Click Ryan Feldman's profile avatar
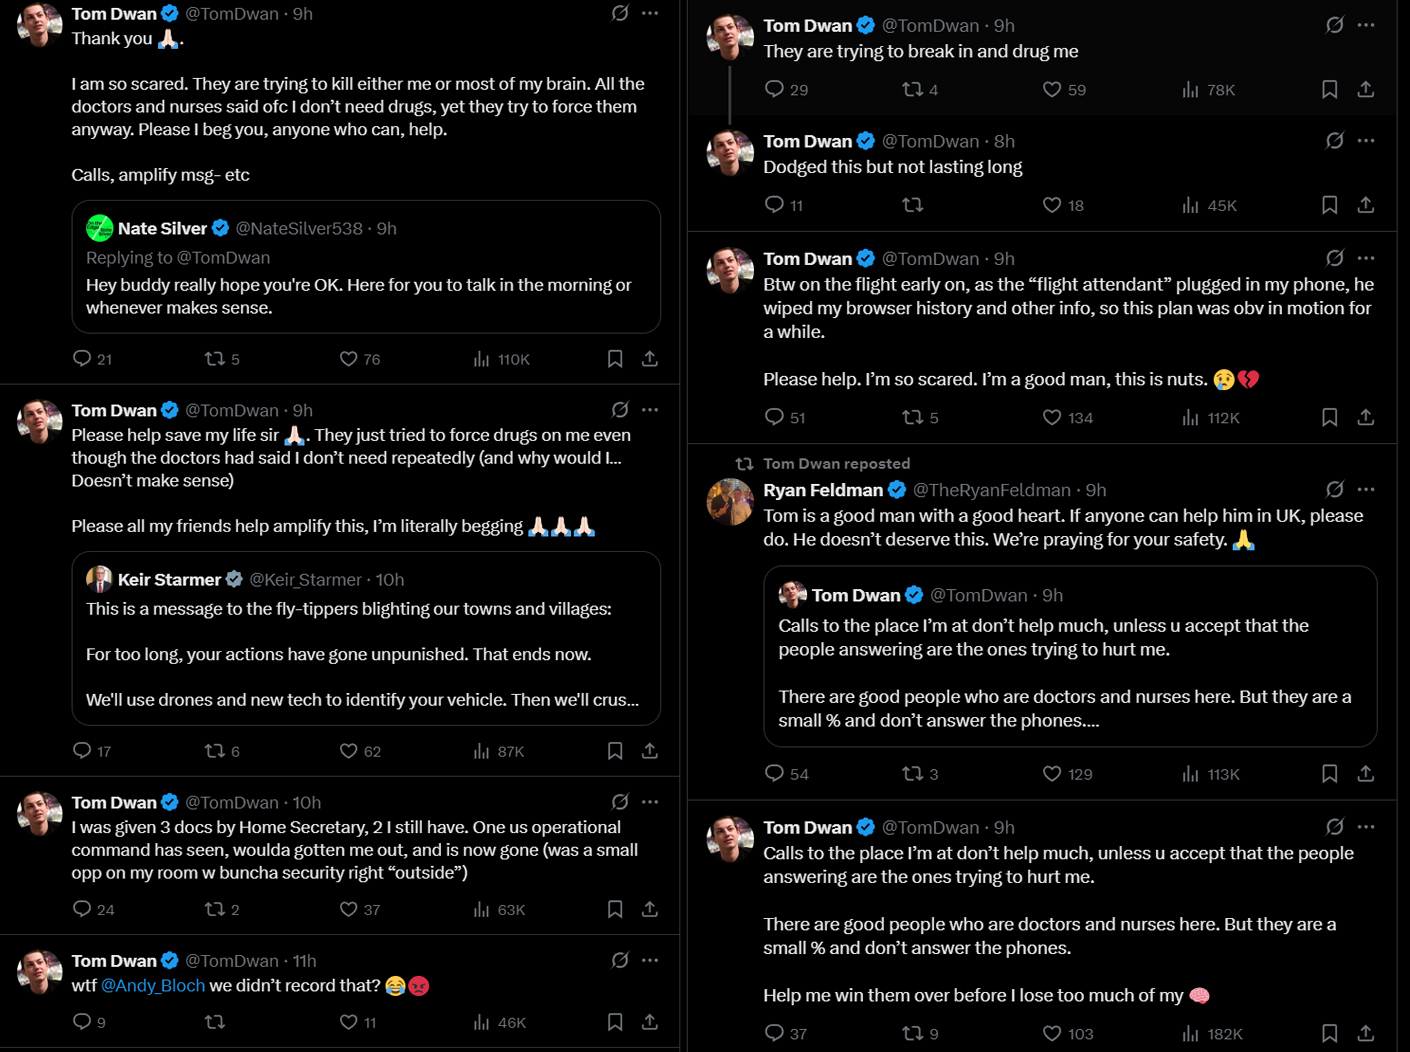 730,502
